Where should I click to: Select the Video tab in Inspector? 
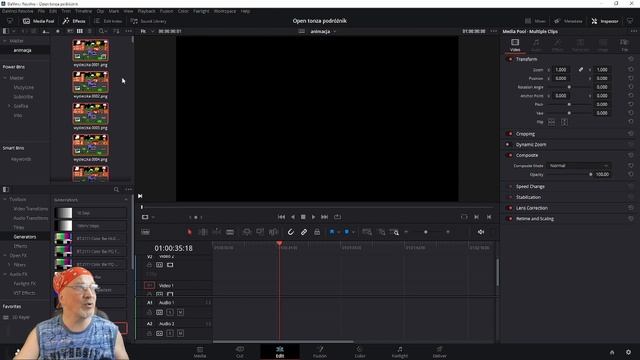coord(515,45)
